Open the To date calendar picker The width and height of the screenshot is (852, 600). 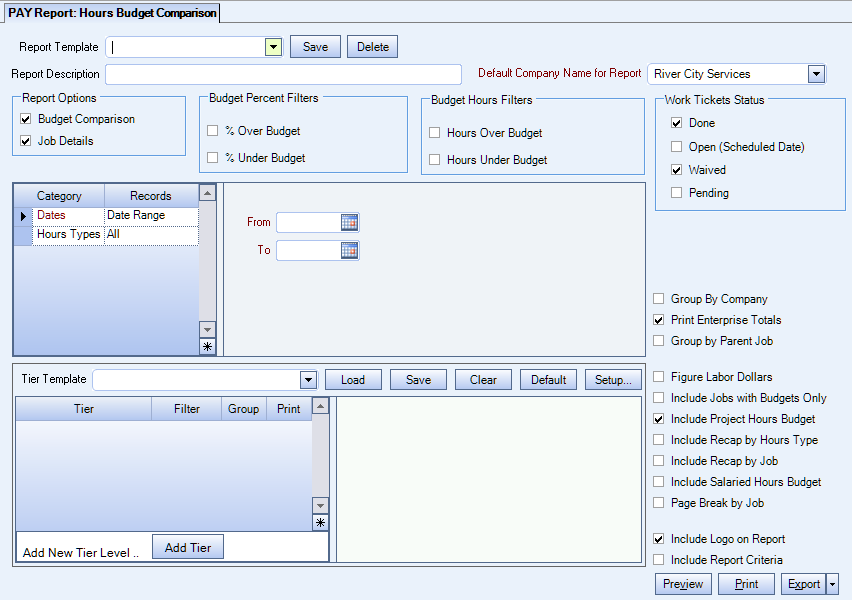[349, 251]
